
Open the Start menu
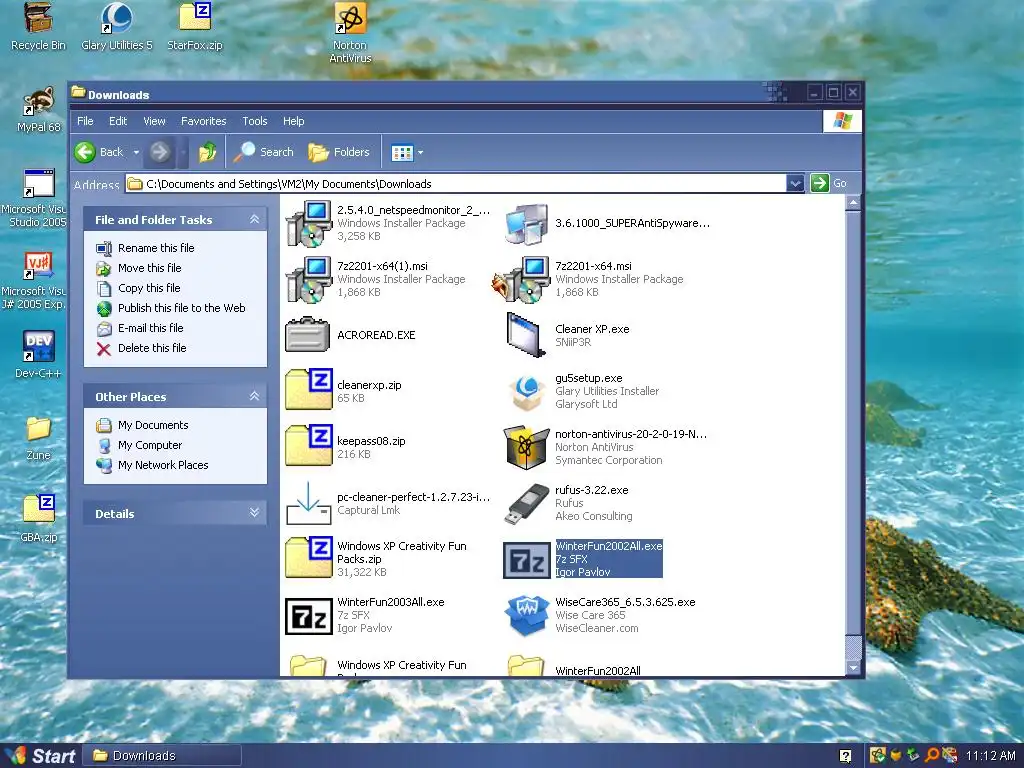(x=40, y=756)
